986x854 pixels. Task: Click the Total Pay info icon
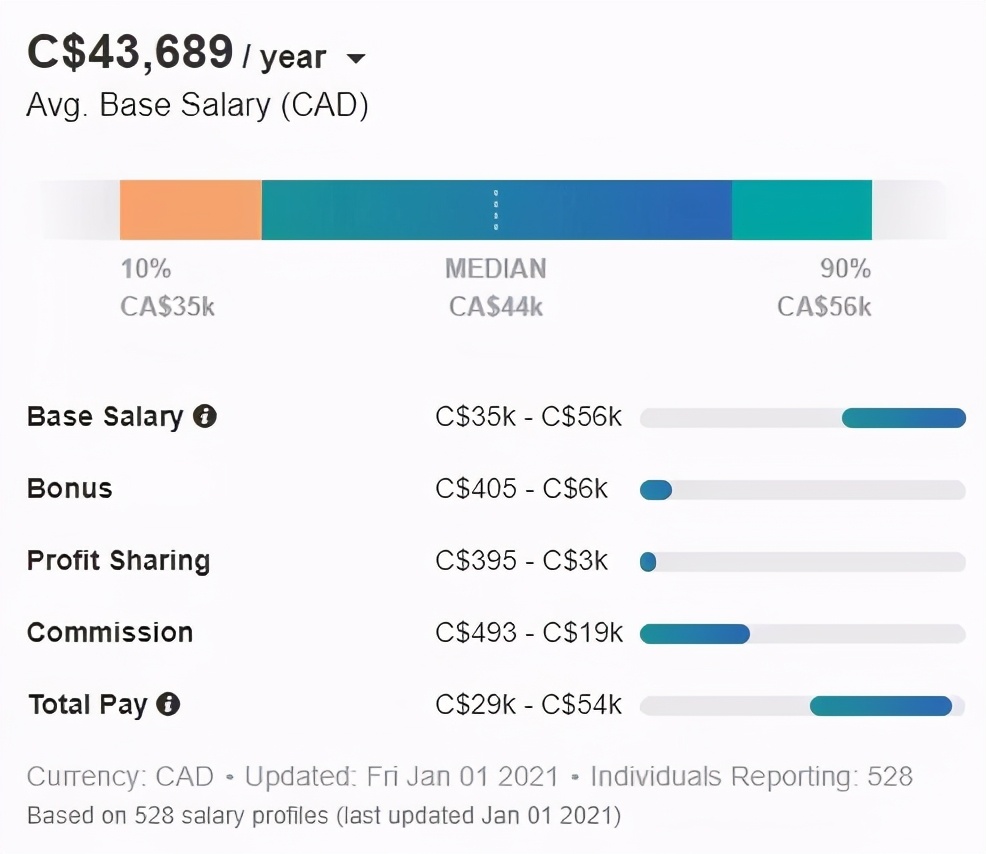168,704
